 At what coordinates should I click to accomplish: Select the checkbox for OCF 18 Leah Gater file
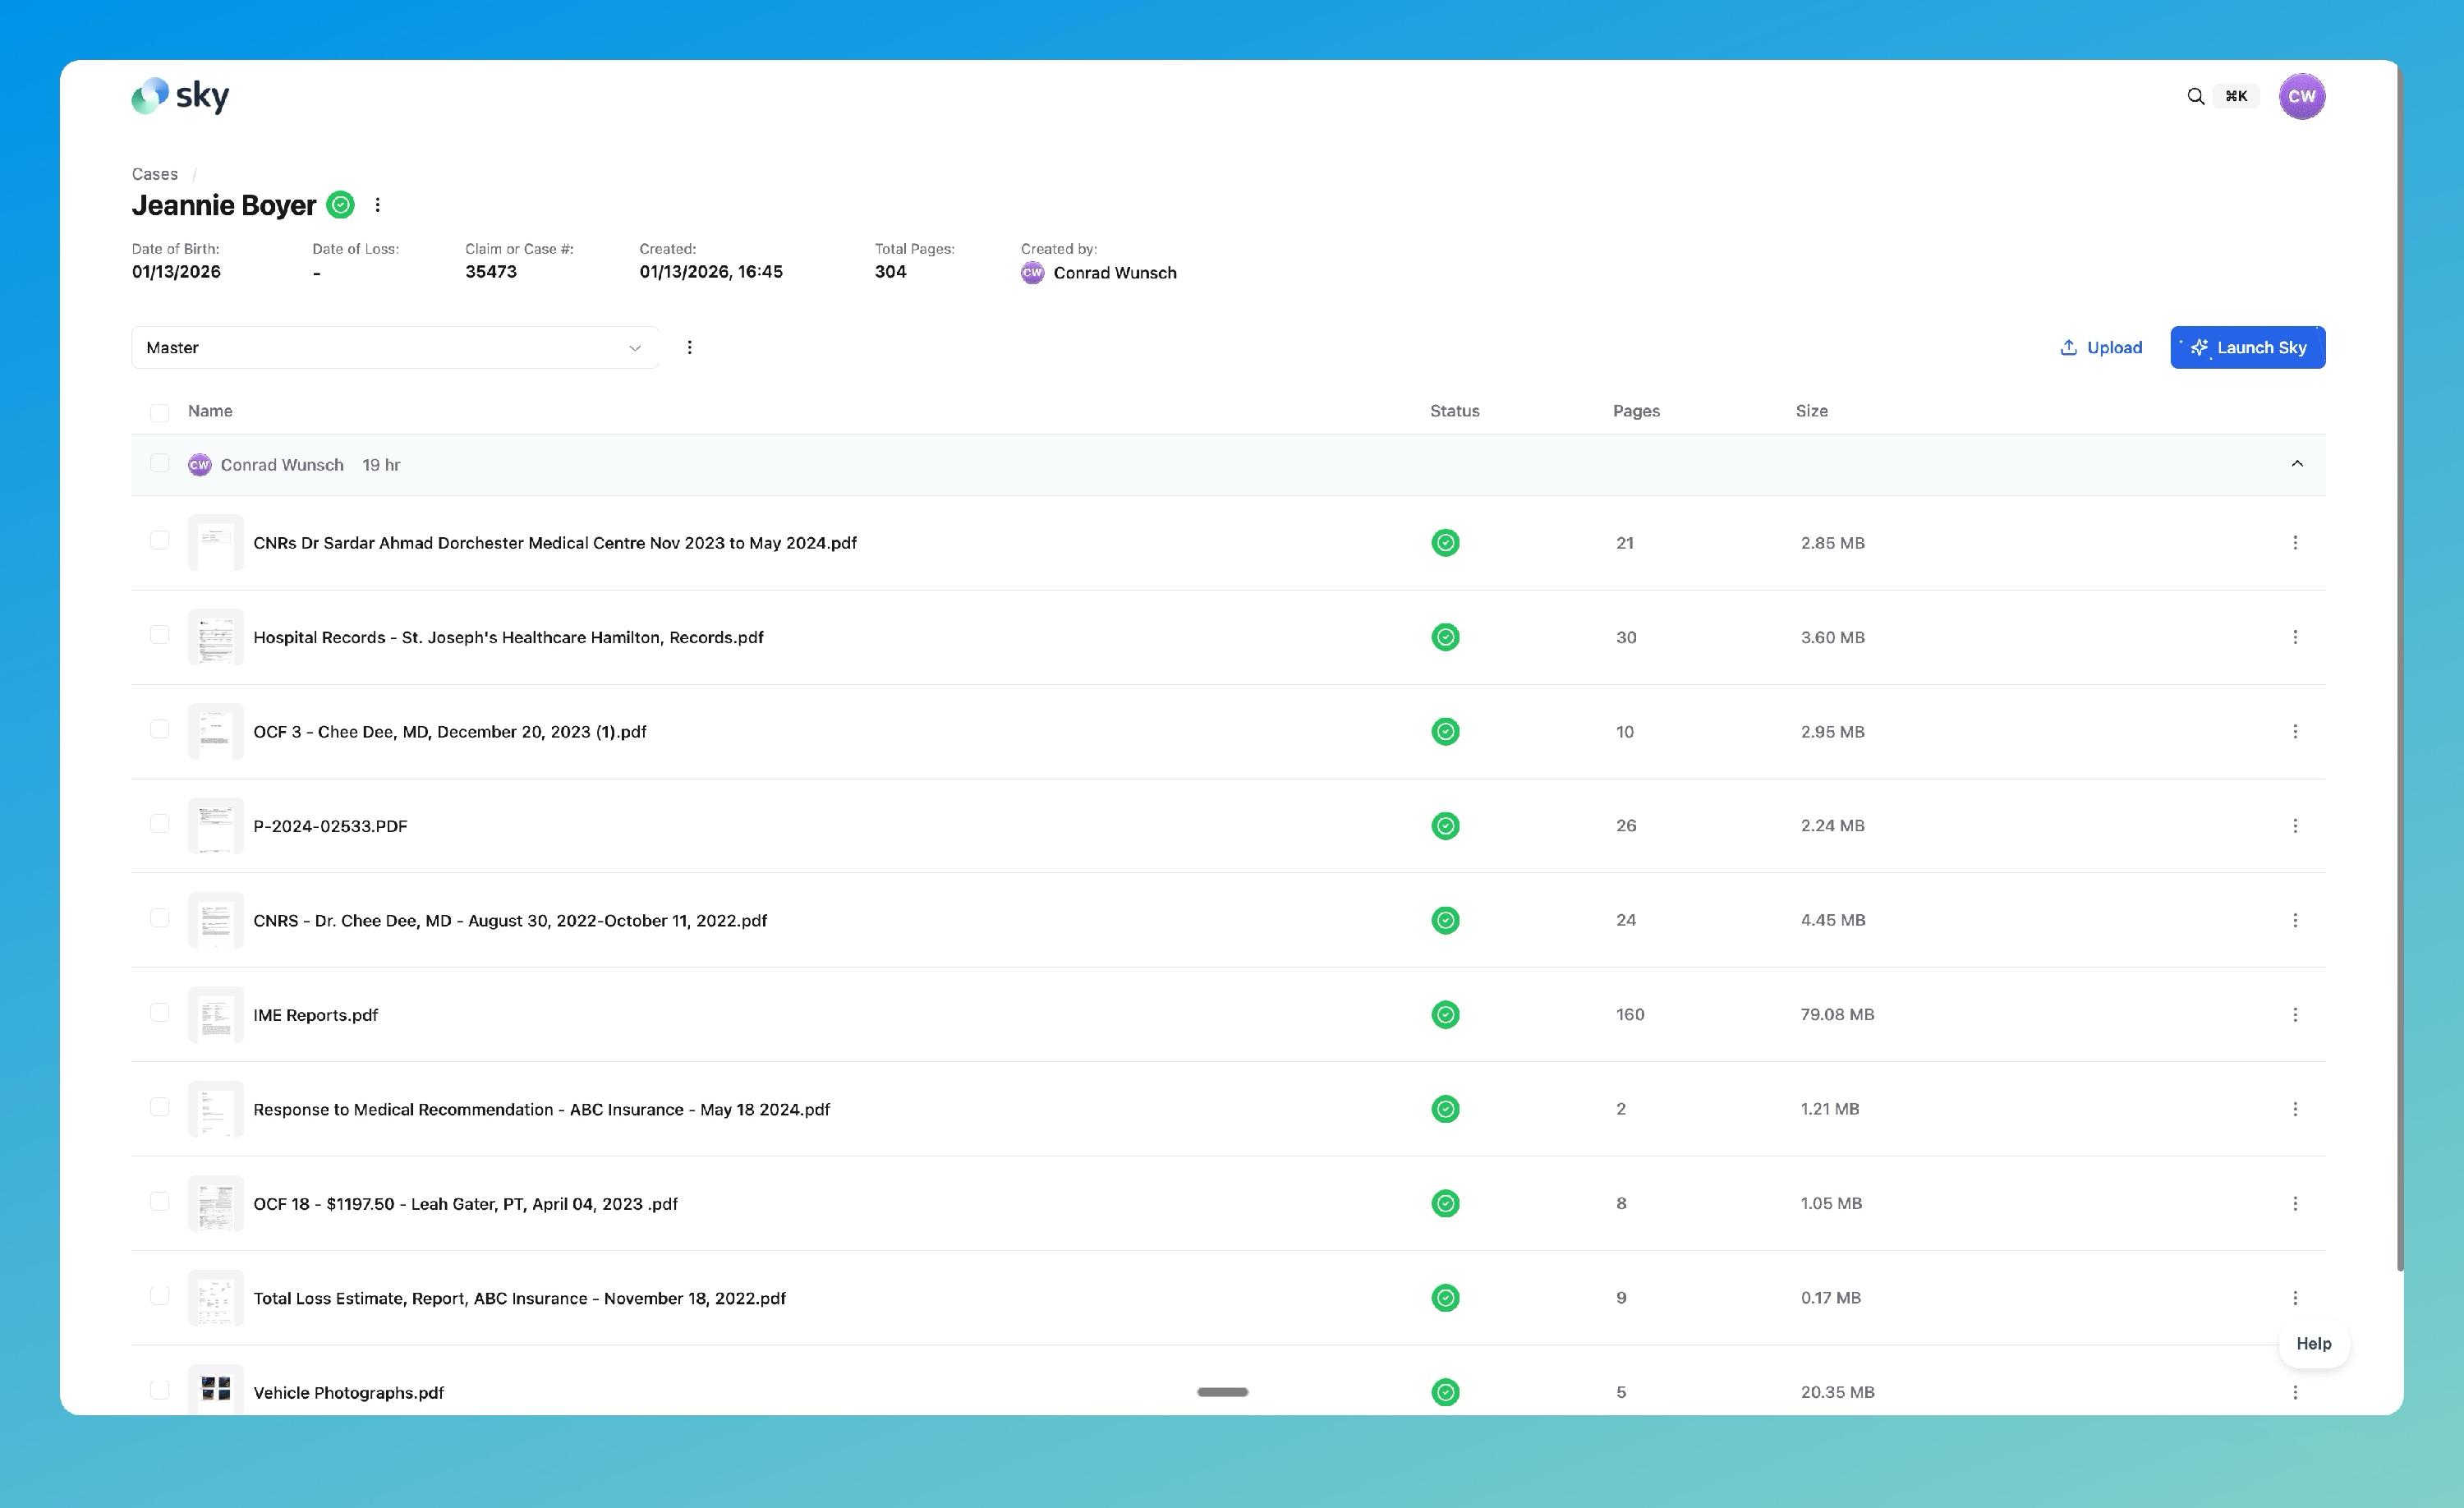(x=160, y=1201)
